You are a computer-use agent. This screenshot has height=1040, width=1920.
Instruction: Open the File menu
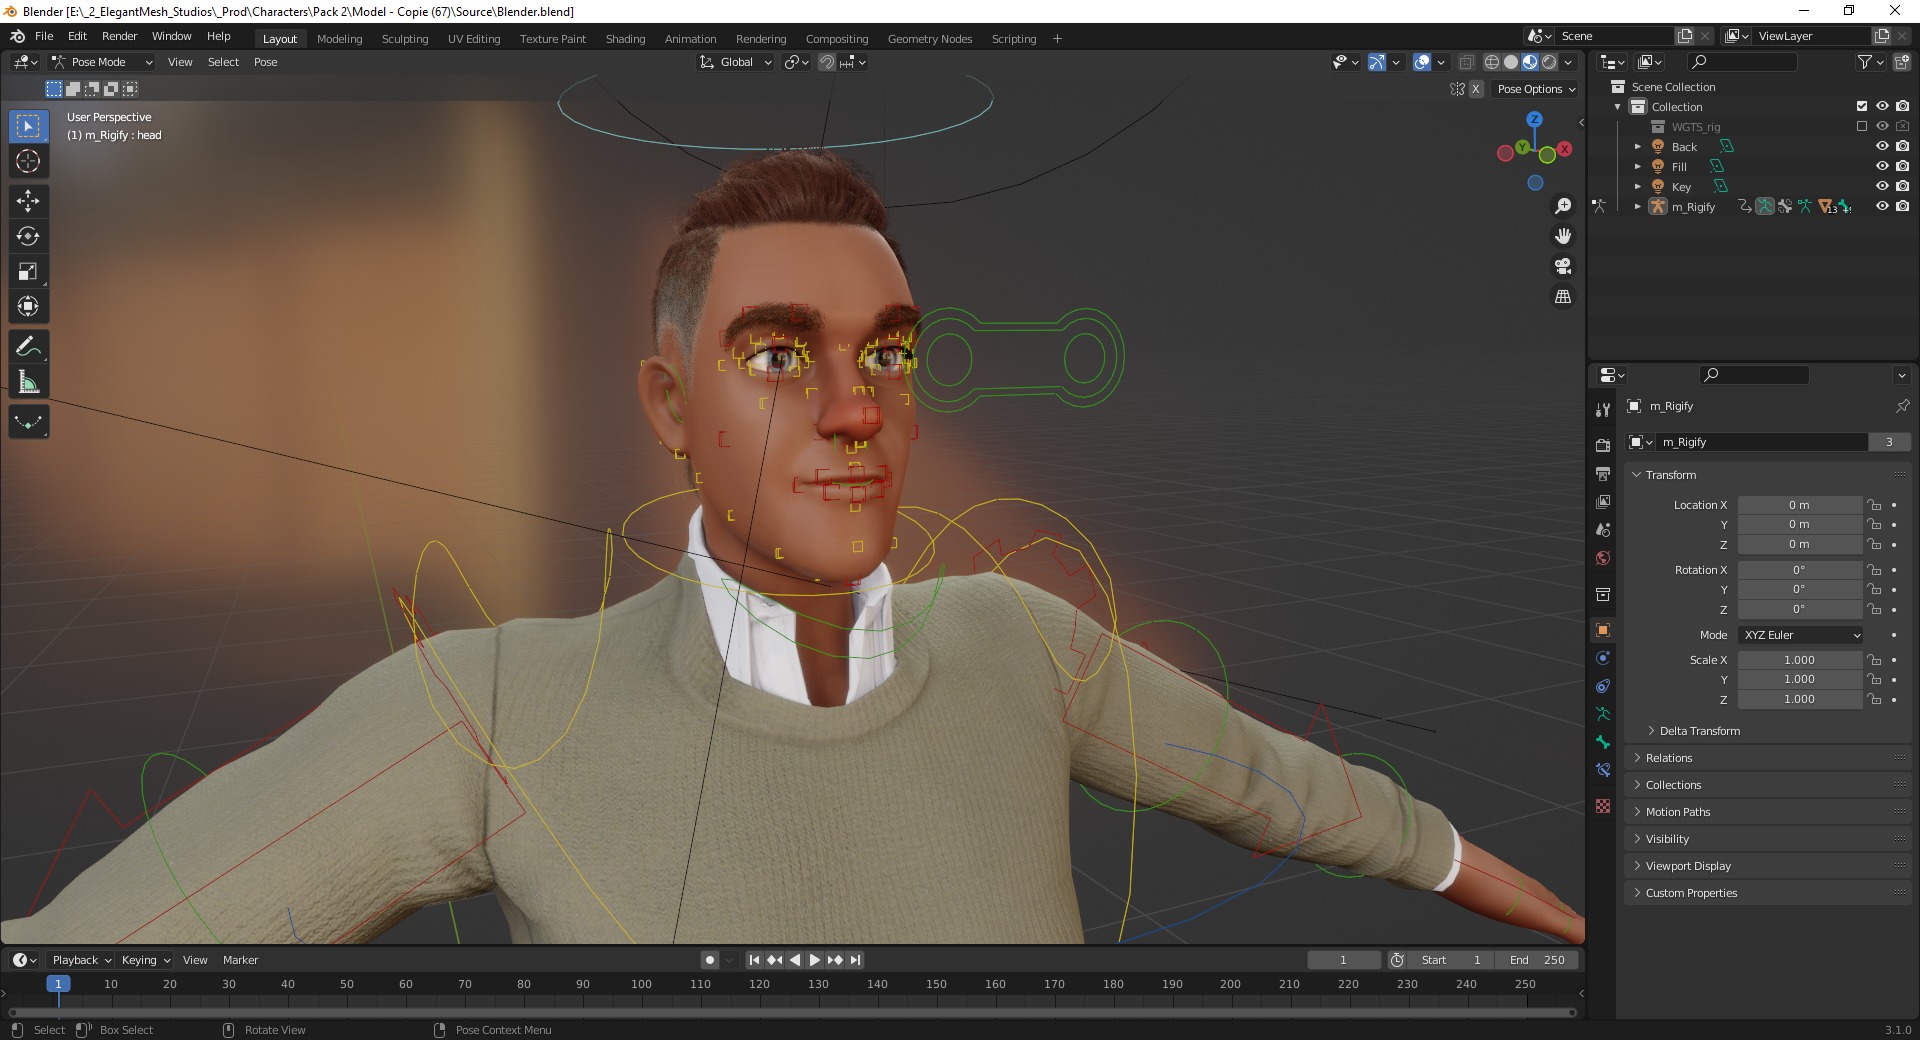[44, 36]
